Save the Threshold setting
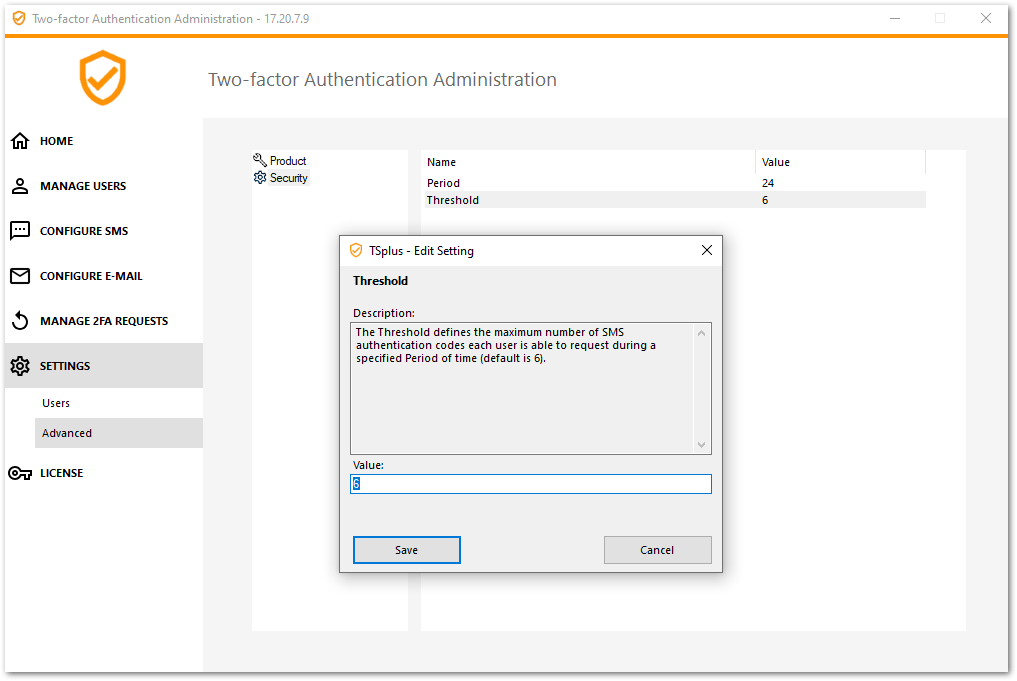 (x=406, y=549)
